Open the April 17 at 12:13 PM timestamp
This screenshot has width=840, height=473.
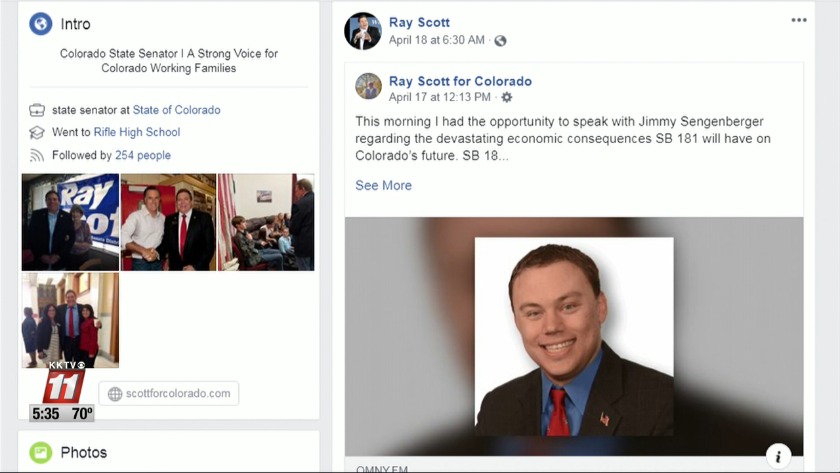coord(439,97)
